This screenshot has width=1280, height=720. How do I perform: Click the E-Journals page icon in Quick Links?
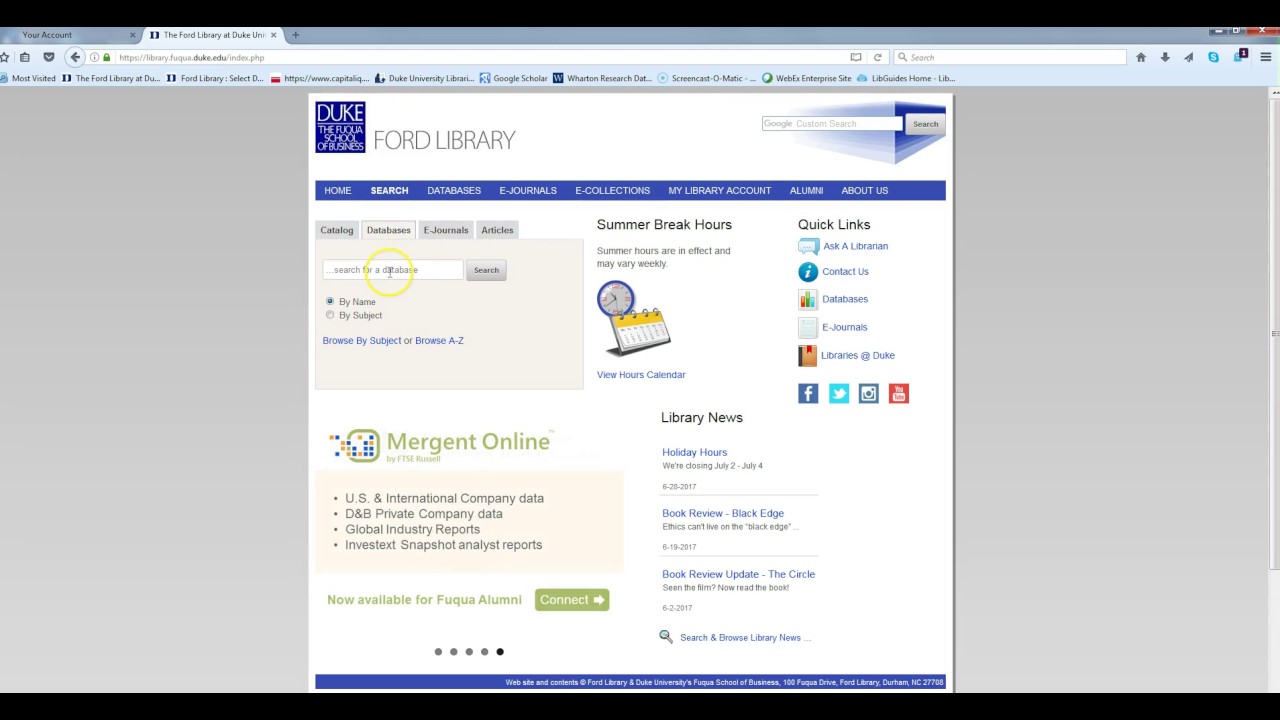808,327
